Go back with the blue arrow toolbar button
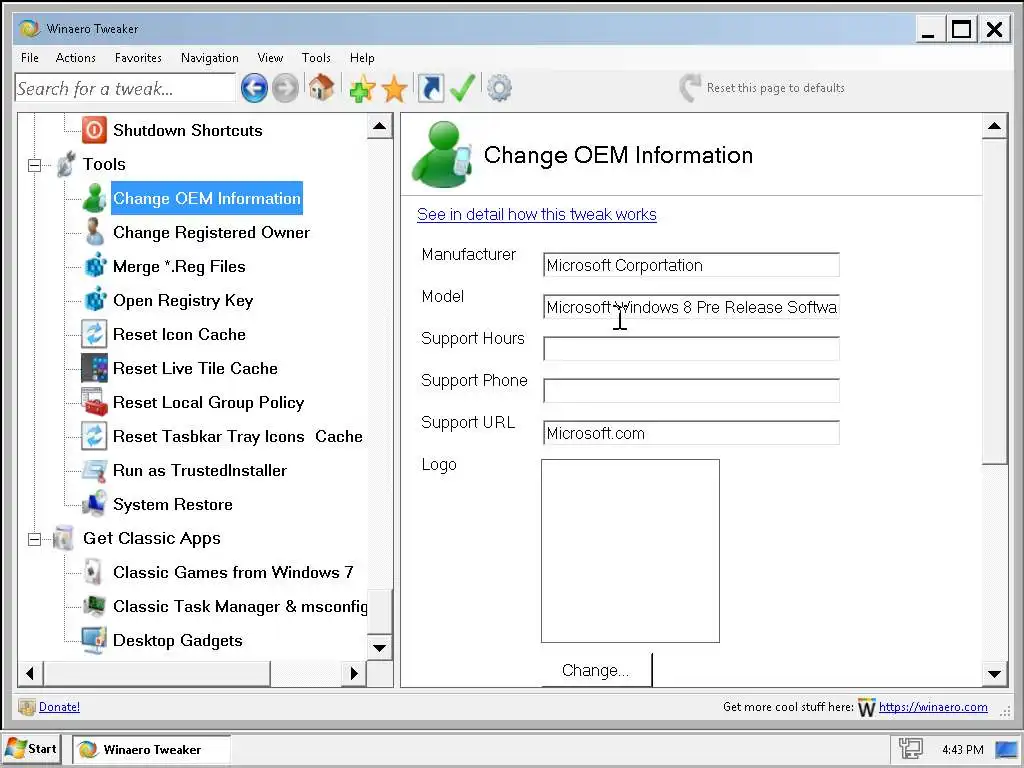This screenshot has width=1024, height=768. [x=254, y=88]
